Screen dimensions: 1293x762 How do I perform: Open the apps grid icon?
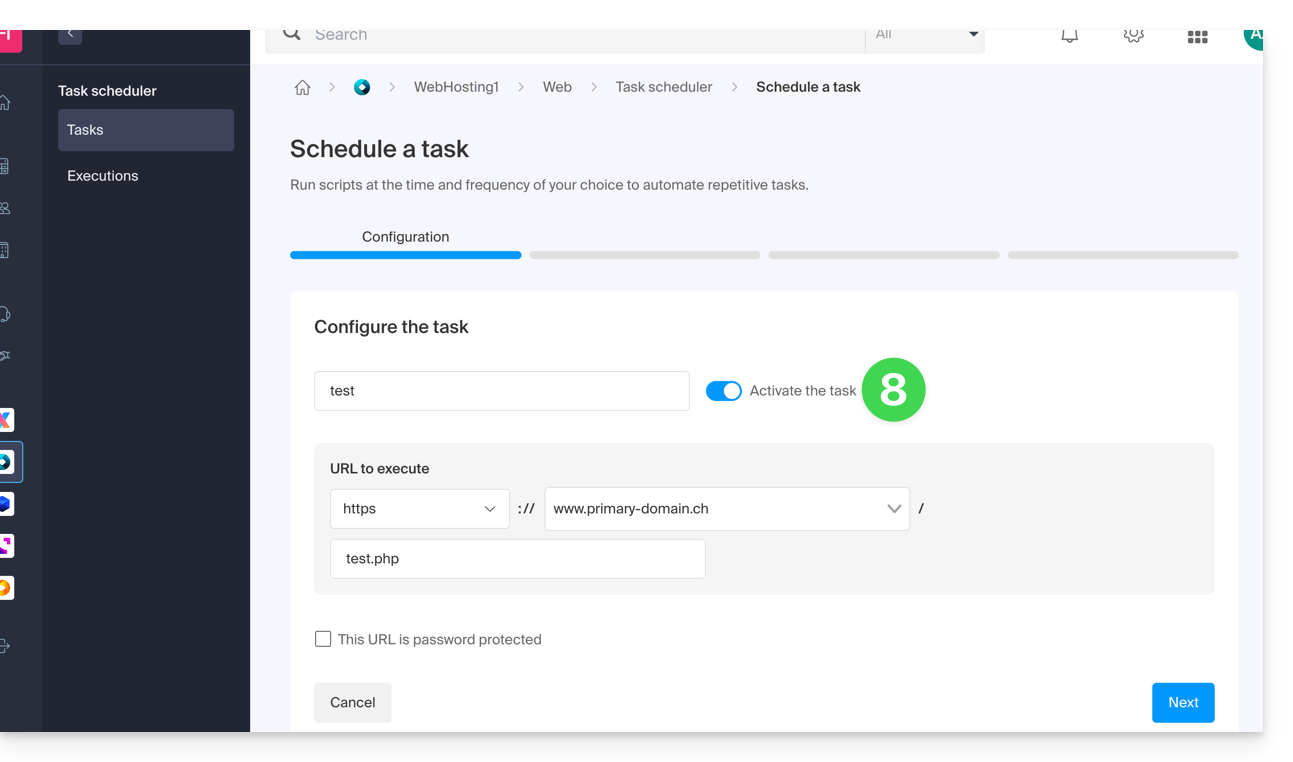coord(1197,37)
